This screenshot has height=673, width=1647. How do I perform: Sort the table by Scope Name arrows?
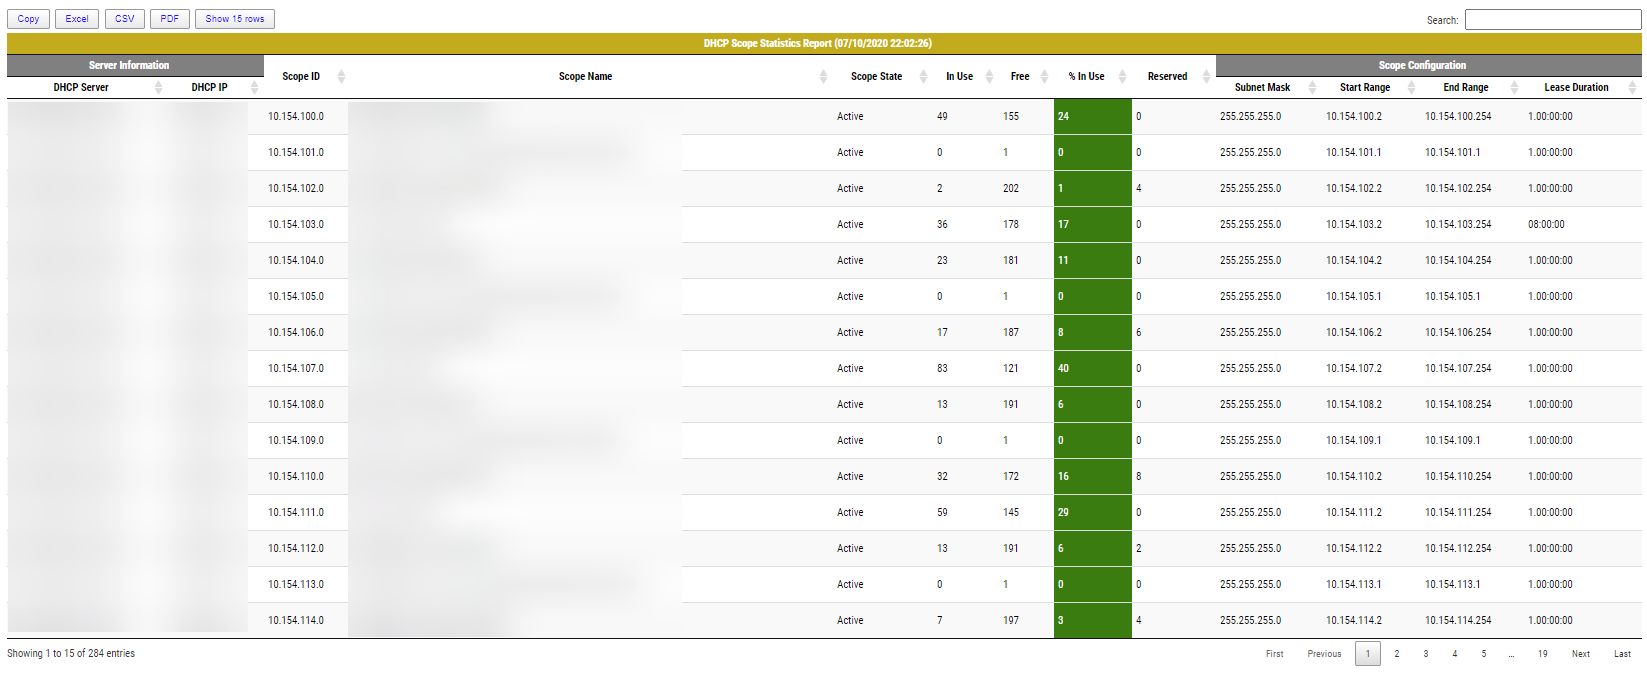823,77
